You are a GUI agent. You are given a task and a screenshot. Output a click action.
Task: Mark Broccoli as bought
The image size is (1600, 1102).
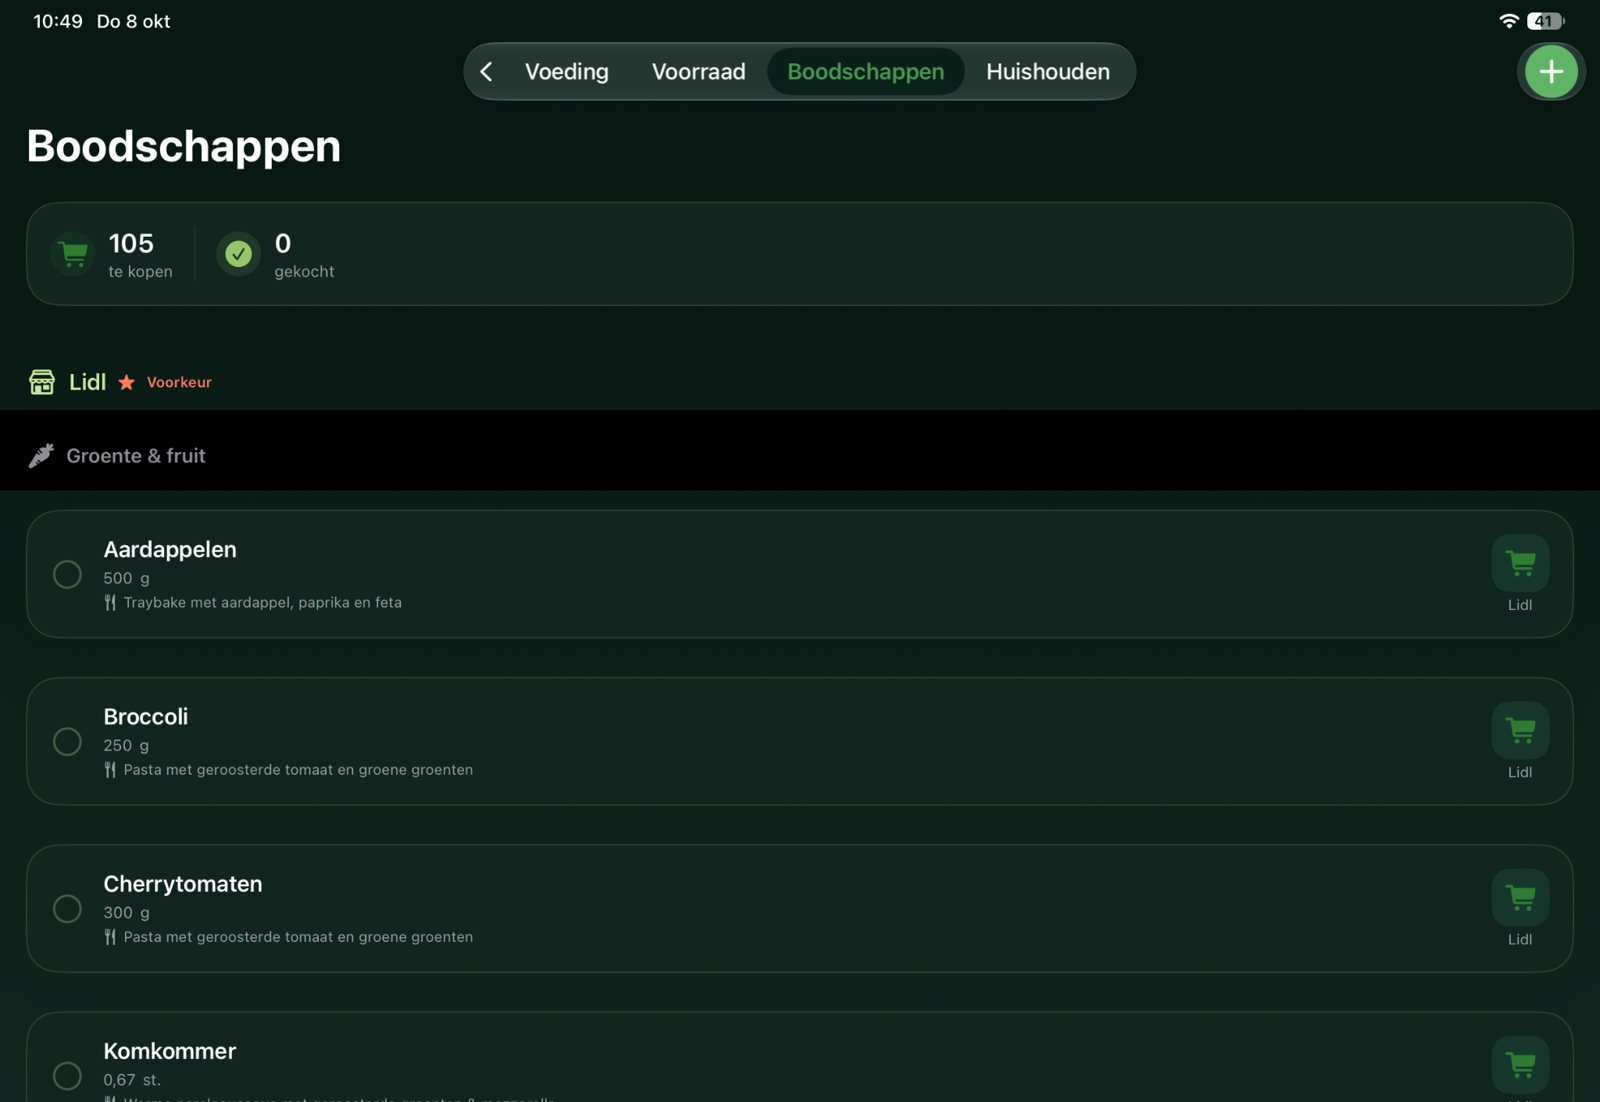click(67, 741)
